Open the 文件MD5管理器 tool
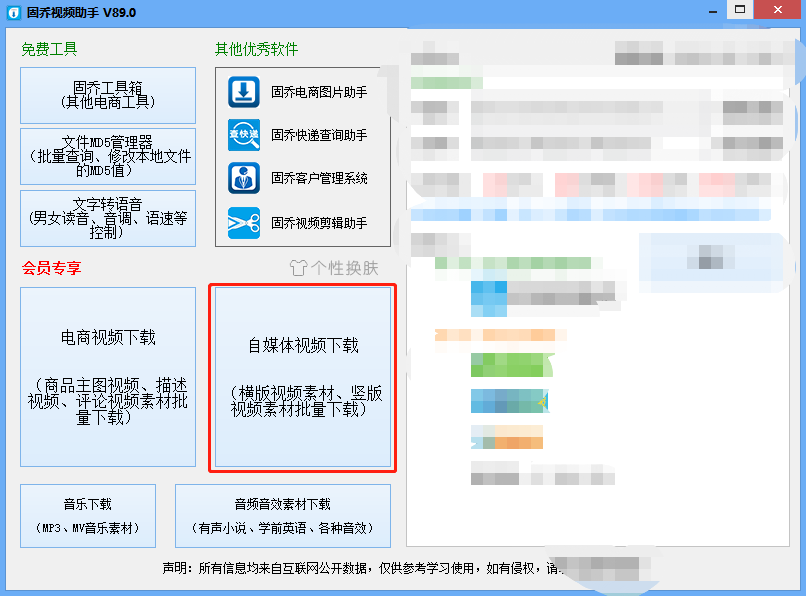The height and width of the screenshot is (596, 806). pyautogui.click(x=108, y=156)
